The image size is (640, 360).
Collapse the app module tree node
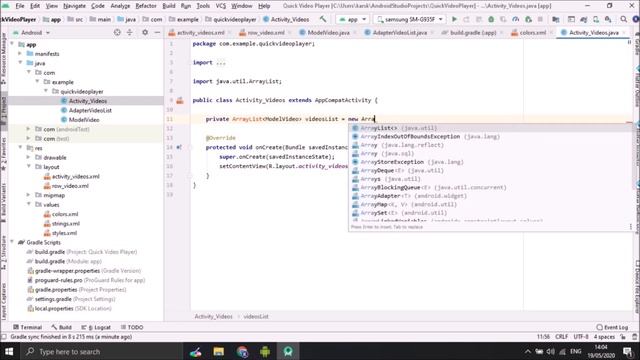pyautogui.click(x=12, y=44)
